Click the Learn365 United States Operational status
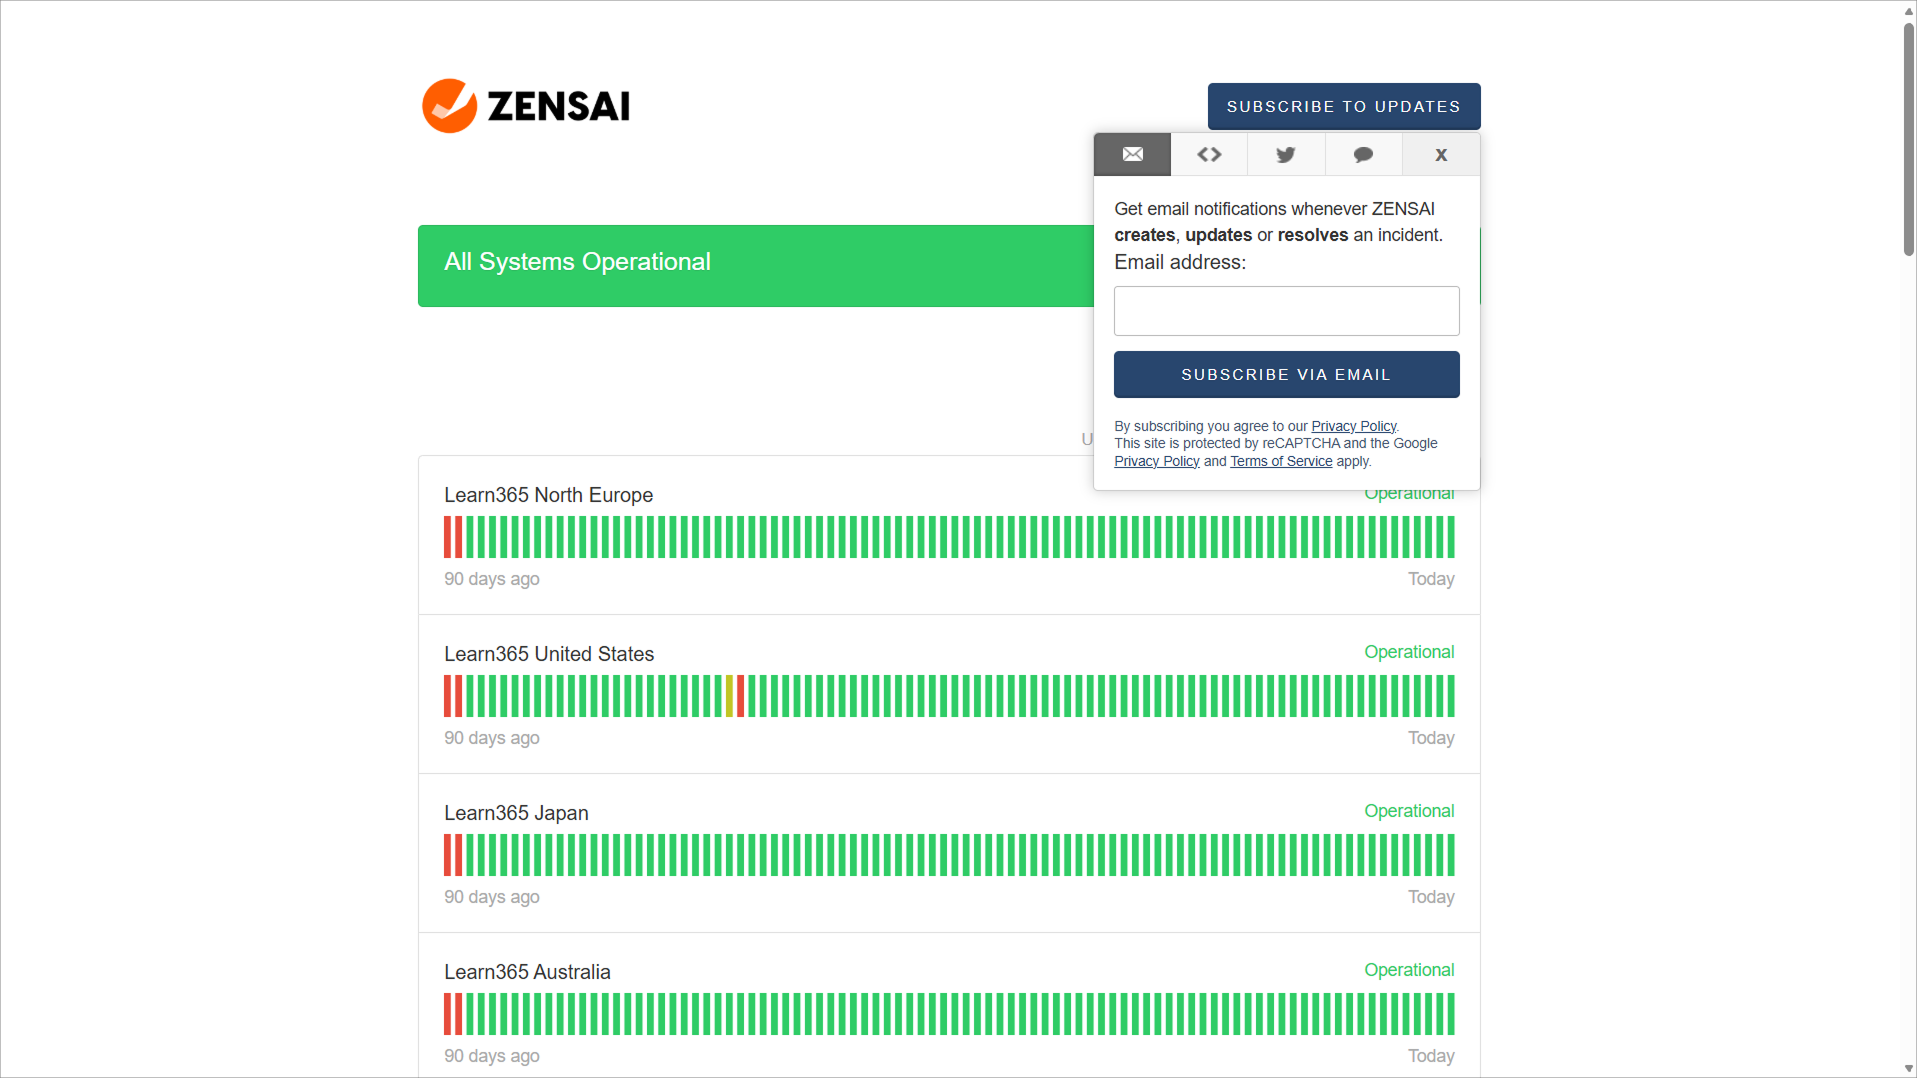Image resolution: width=1917 pixels, height=1078 pixels. click(x=1408, y=652)
